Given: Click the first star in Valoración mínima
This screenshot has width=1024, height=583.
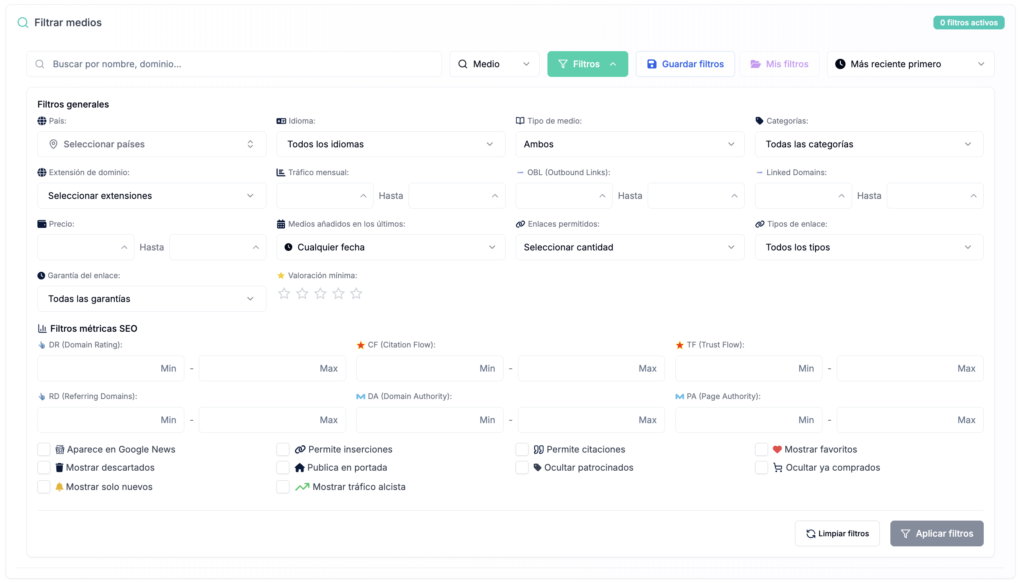Looking at the screenshot, I should [x=284, y=294].
